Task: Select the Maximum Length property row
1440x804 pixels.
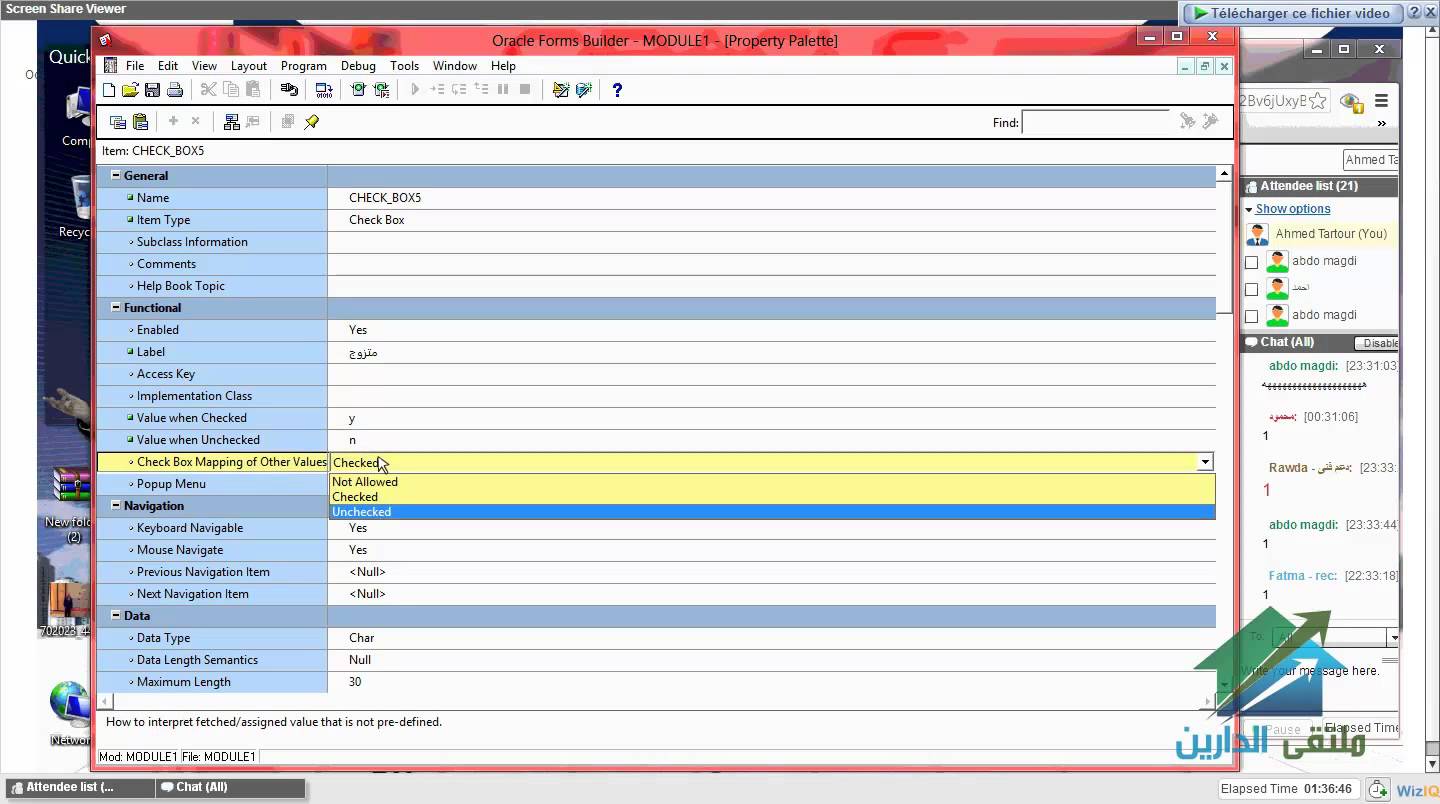Action: point(656,682)
